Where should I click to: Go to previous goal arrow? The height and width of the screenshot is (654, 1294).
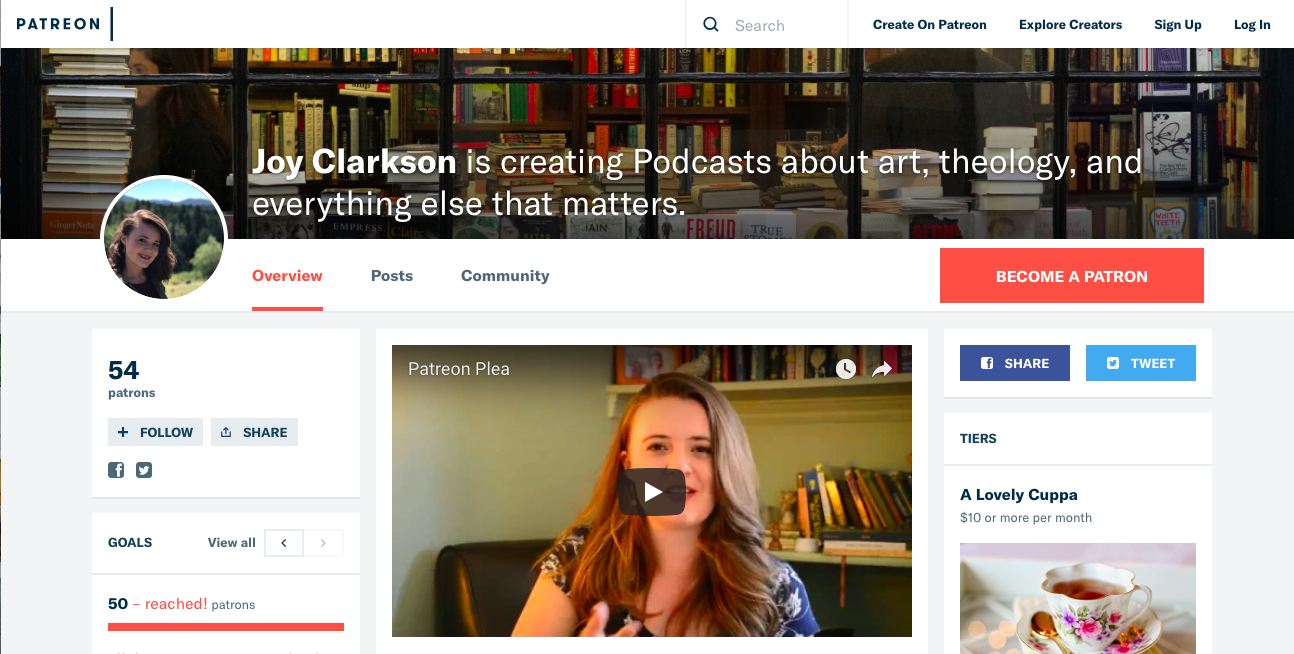pos(284,543)
